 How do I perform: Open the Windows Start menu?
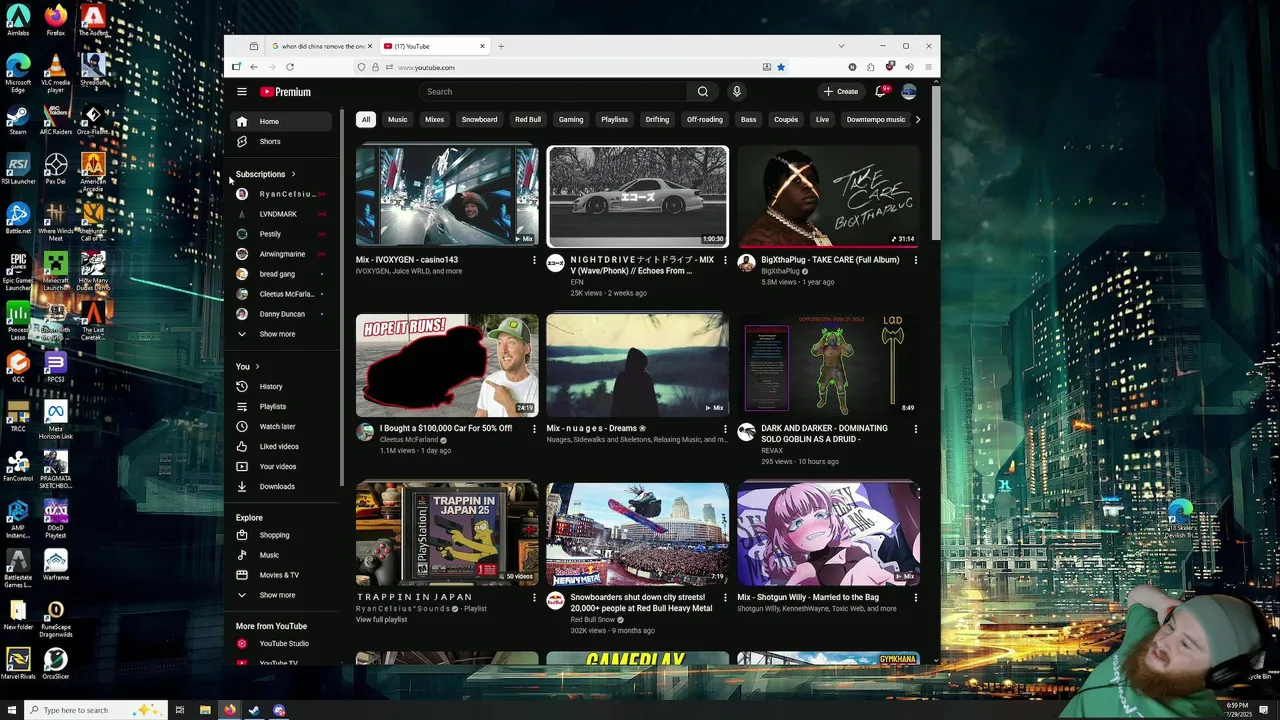pos(10,710)
